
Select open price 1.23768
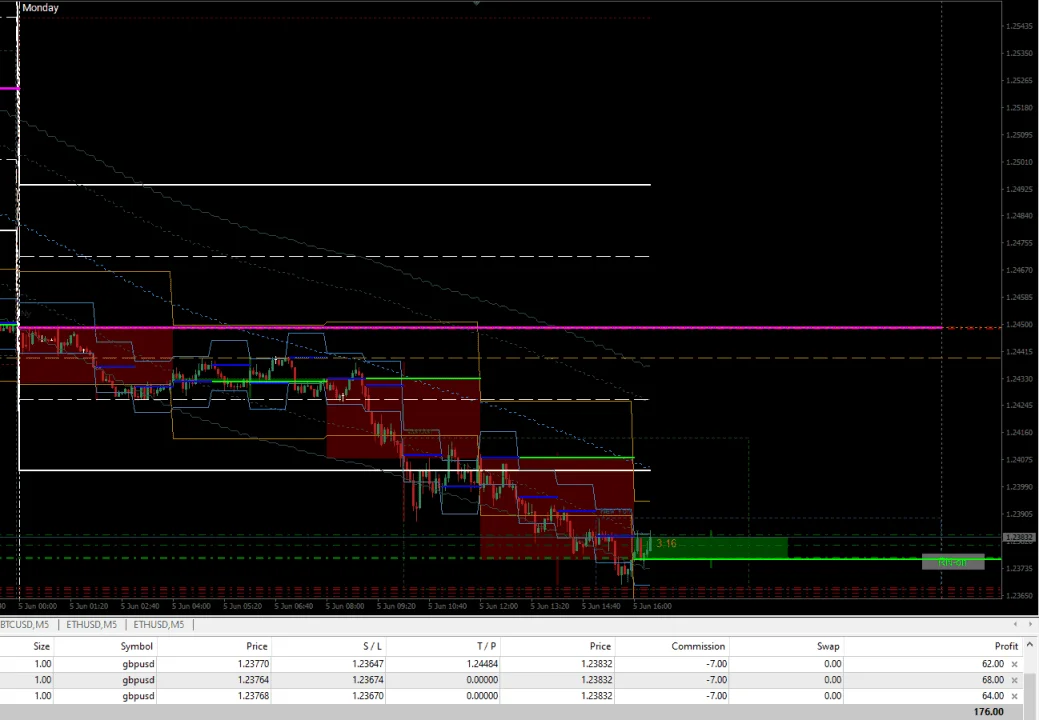pos(252,696)
